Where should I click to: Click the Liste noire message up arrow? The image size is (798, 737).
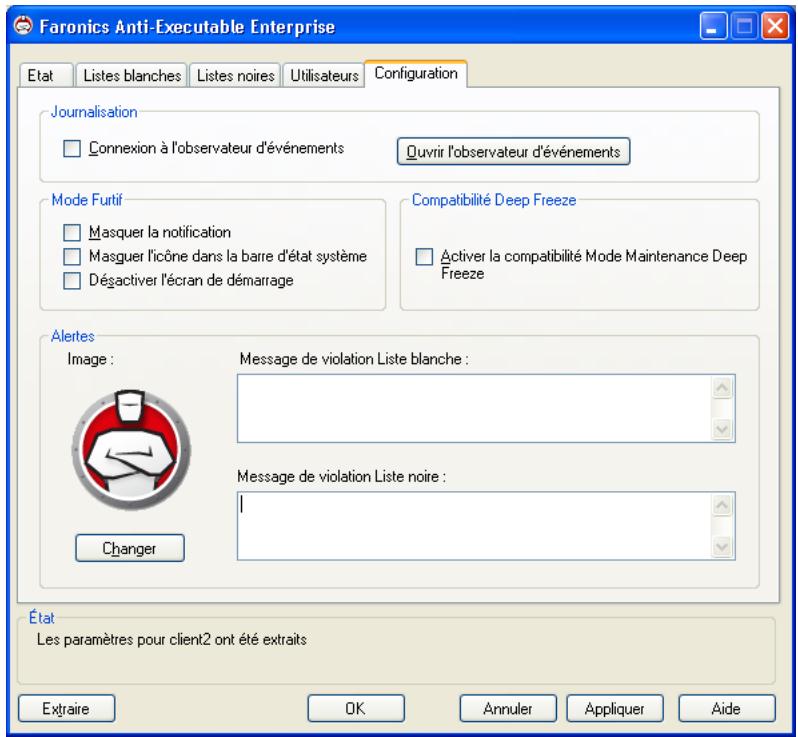pyautogui.click(x=722, y=506)
